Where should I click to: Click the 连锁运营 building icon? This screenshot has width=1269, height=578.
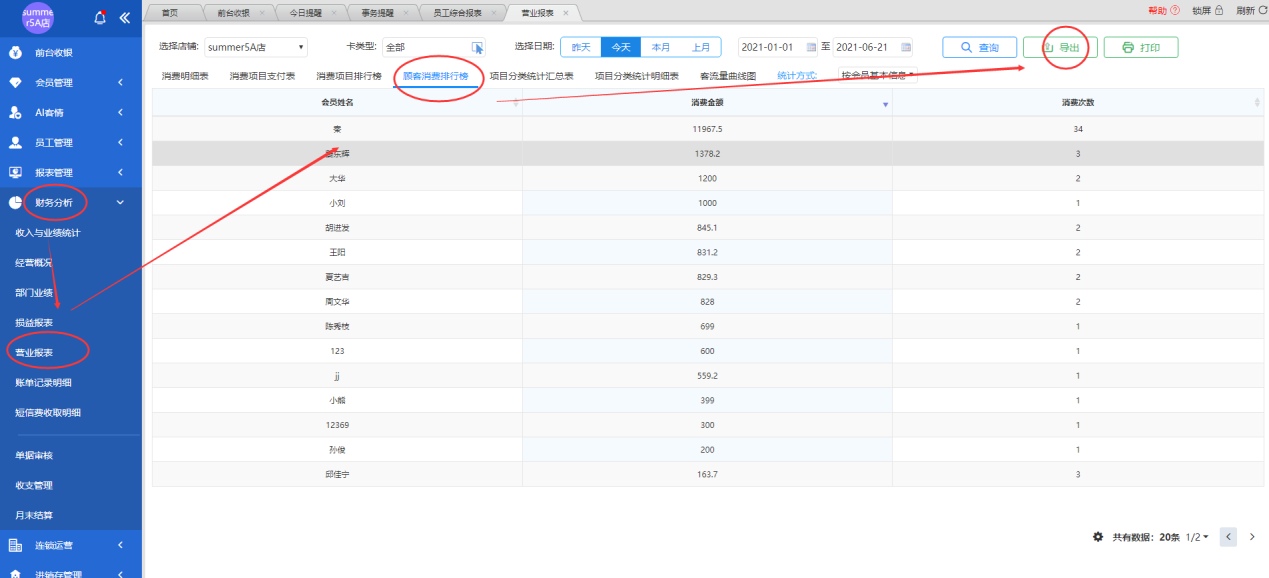pyautogui.click(x=15, y=545)
